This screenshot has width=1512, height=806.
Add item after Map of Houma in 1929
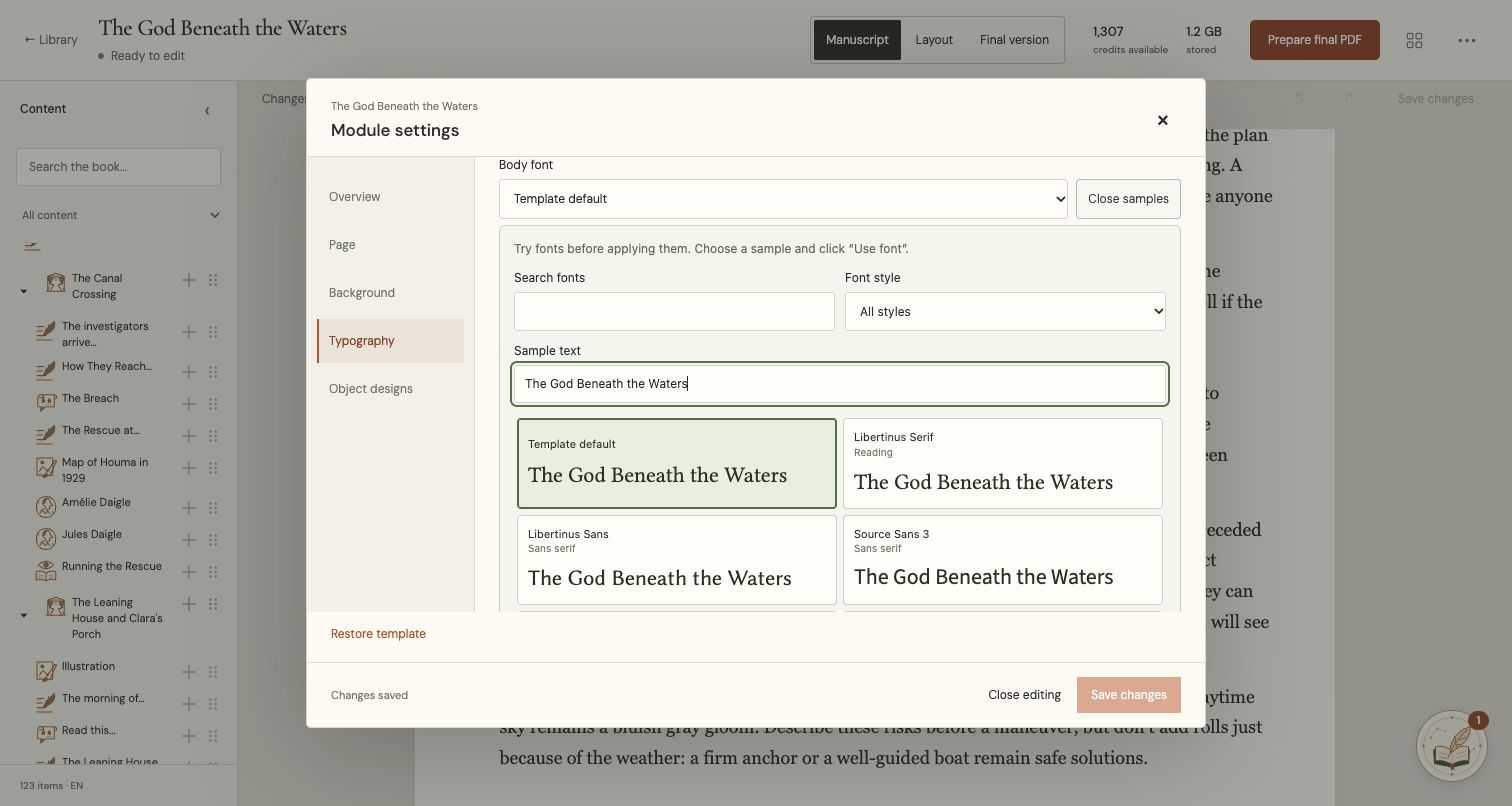[x=188, y=468]
